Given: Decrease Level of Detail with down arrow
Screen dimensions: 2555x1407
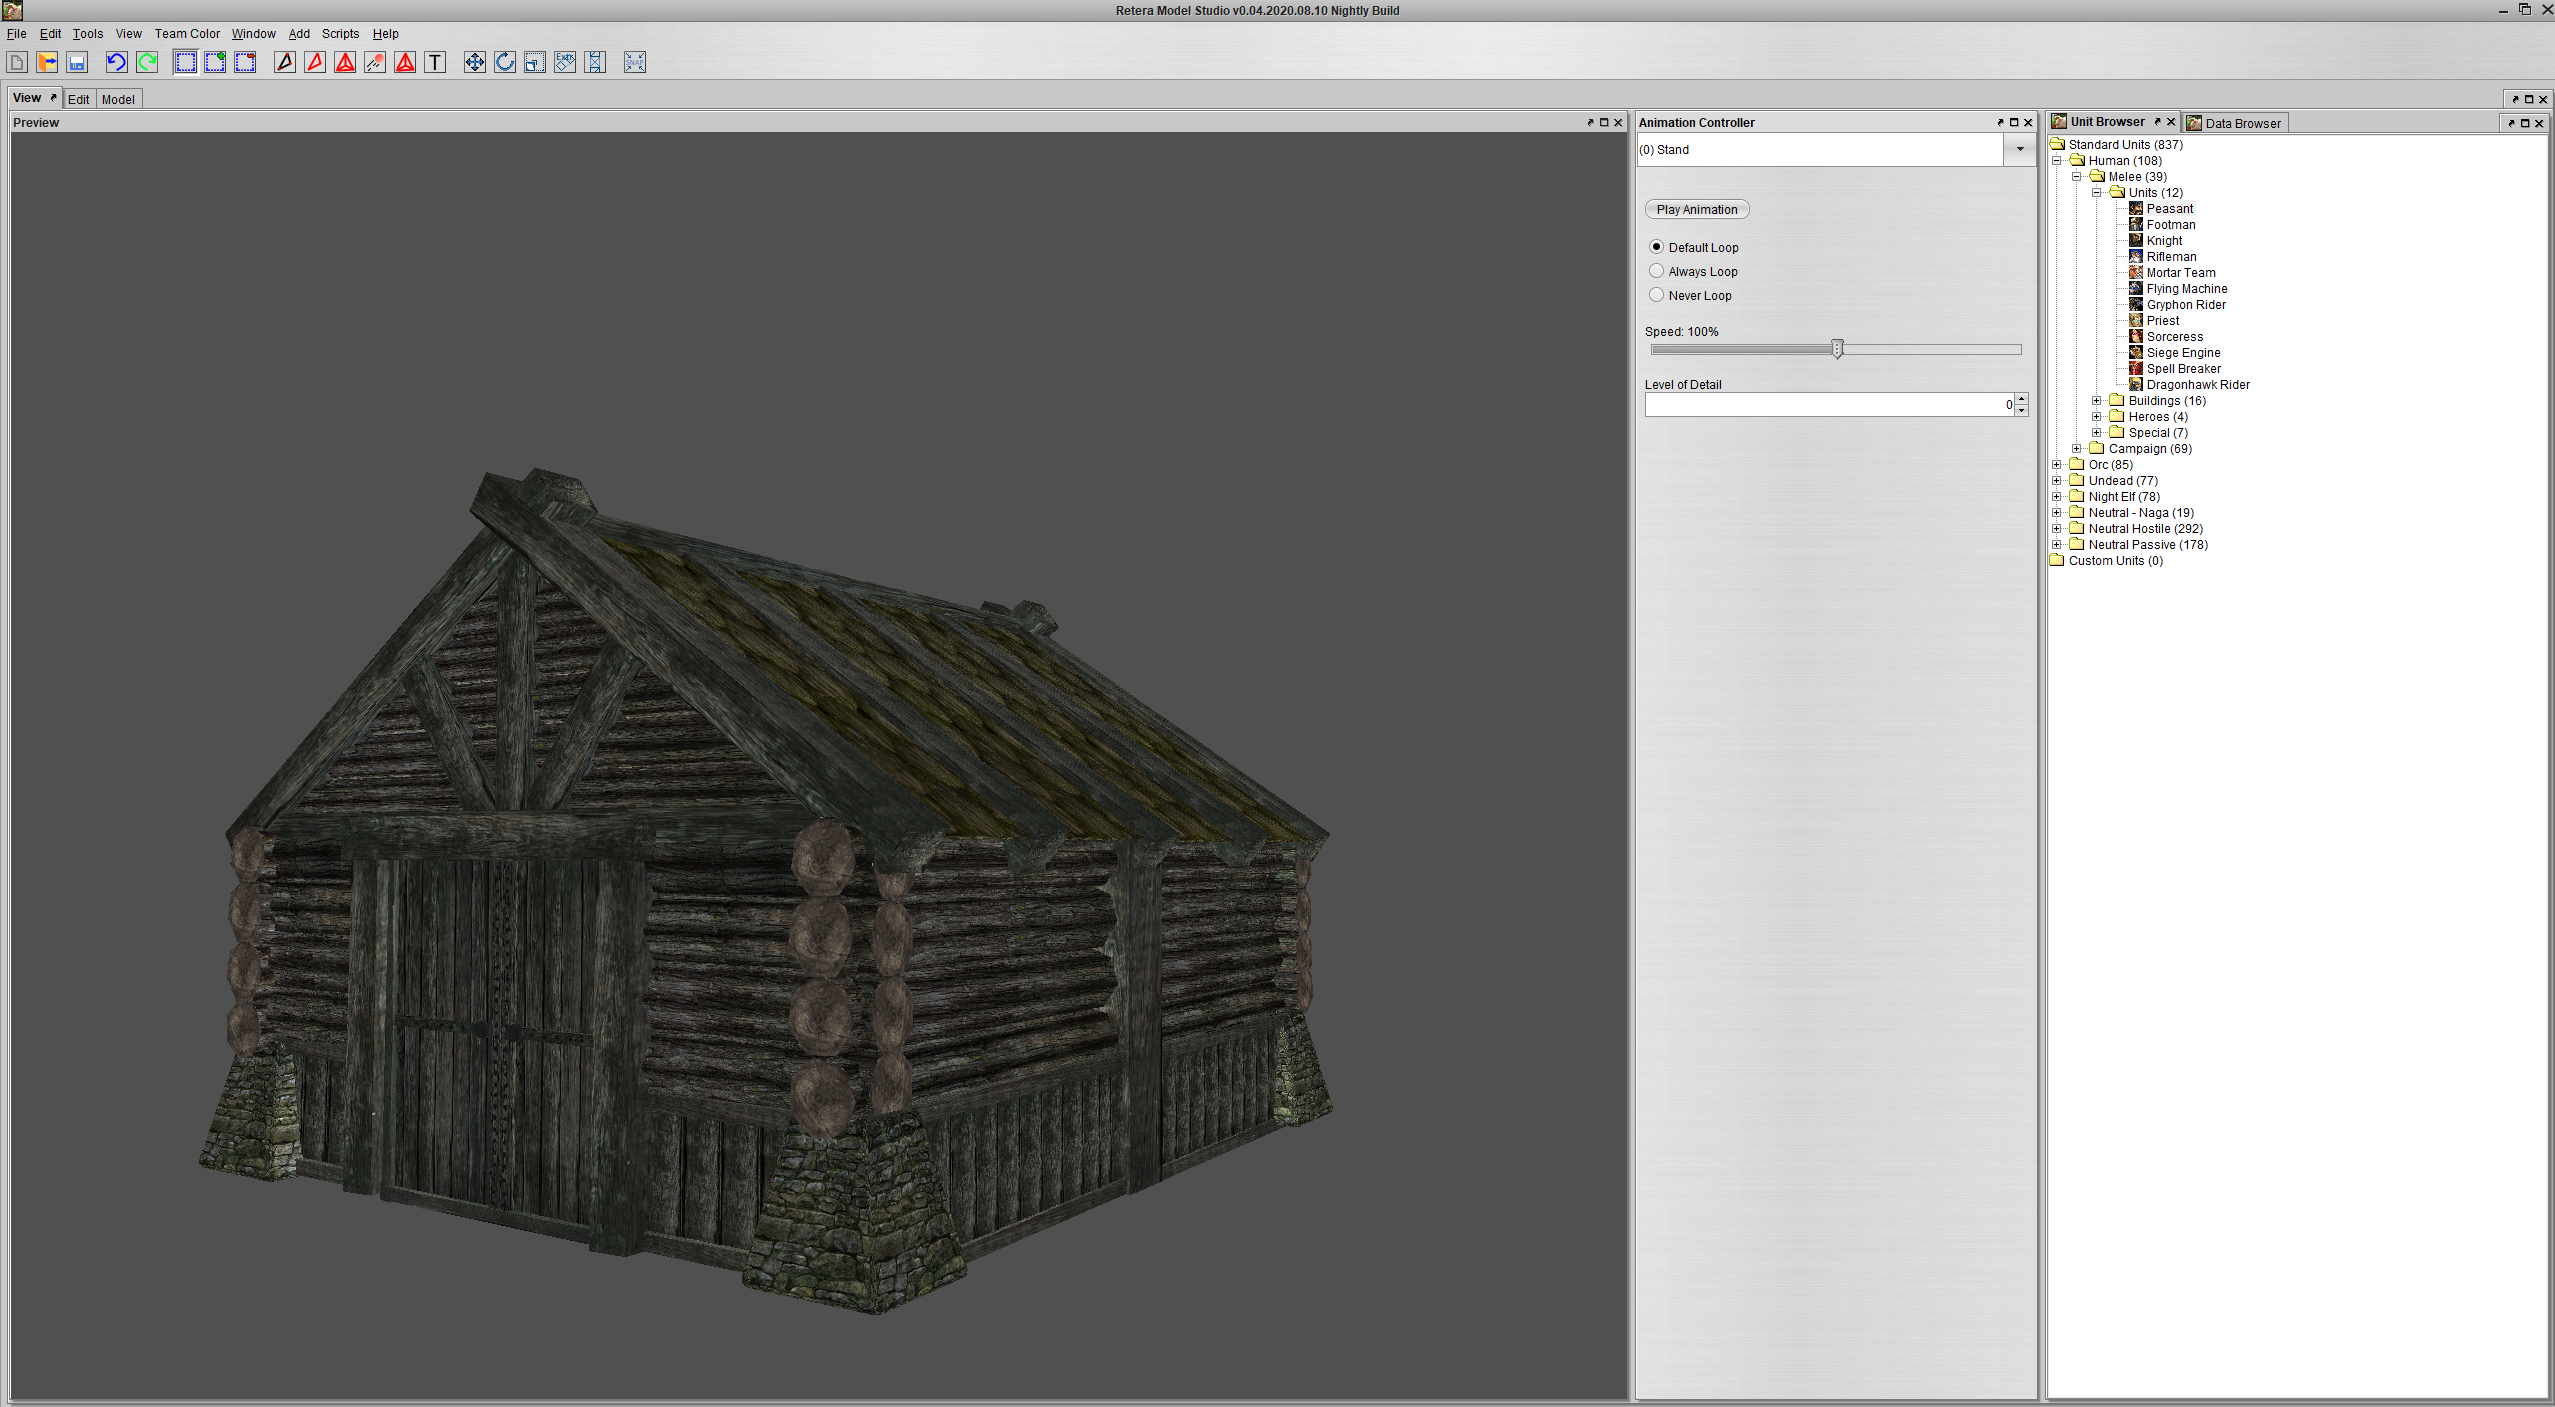Looking at the screenshot, I should [x=2021, y=411].
